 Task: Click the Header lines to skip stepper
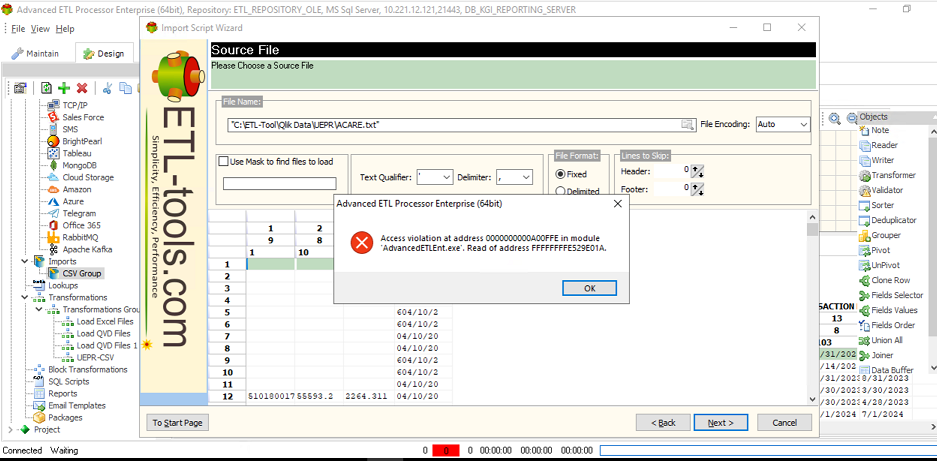(697, 171)
